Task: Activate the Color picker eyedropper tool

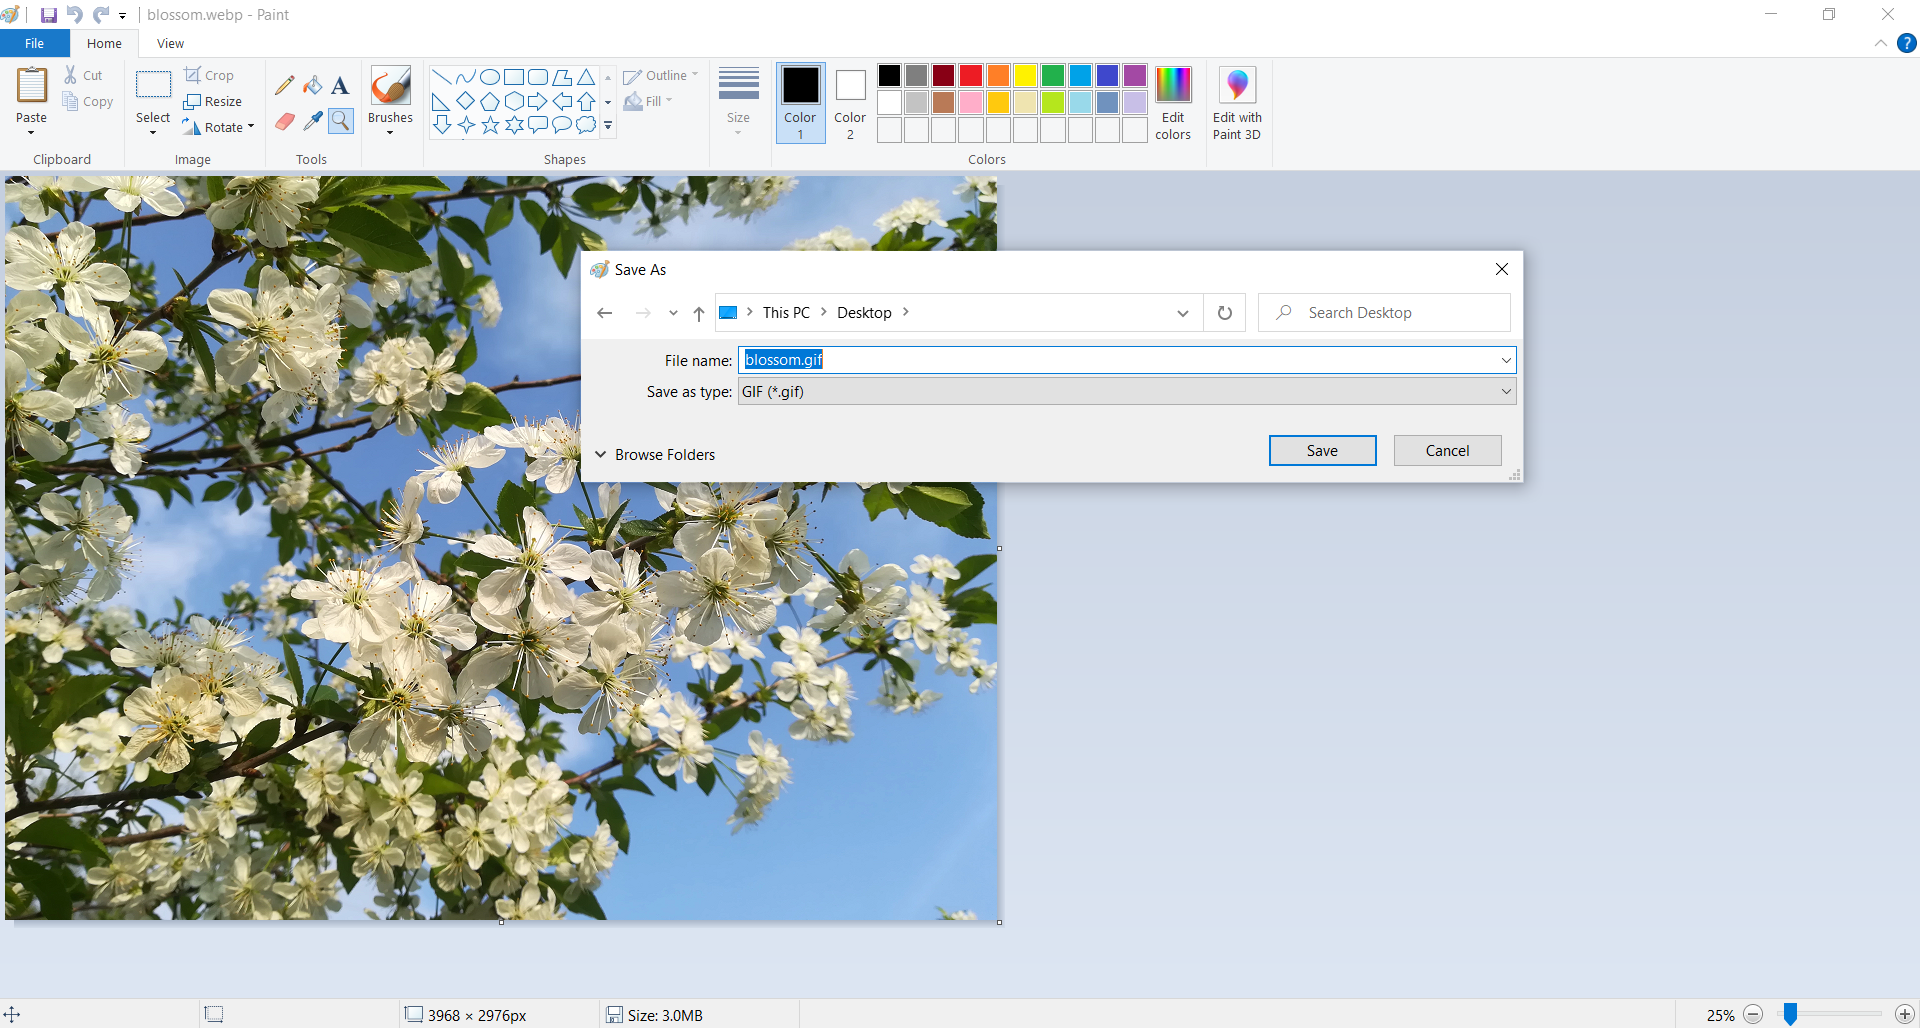Action: [x=313, y=121]
